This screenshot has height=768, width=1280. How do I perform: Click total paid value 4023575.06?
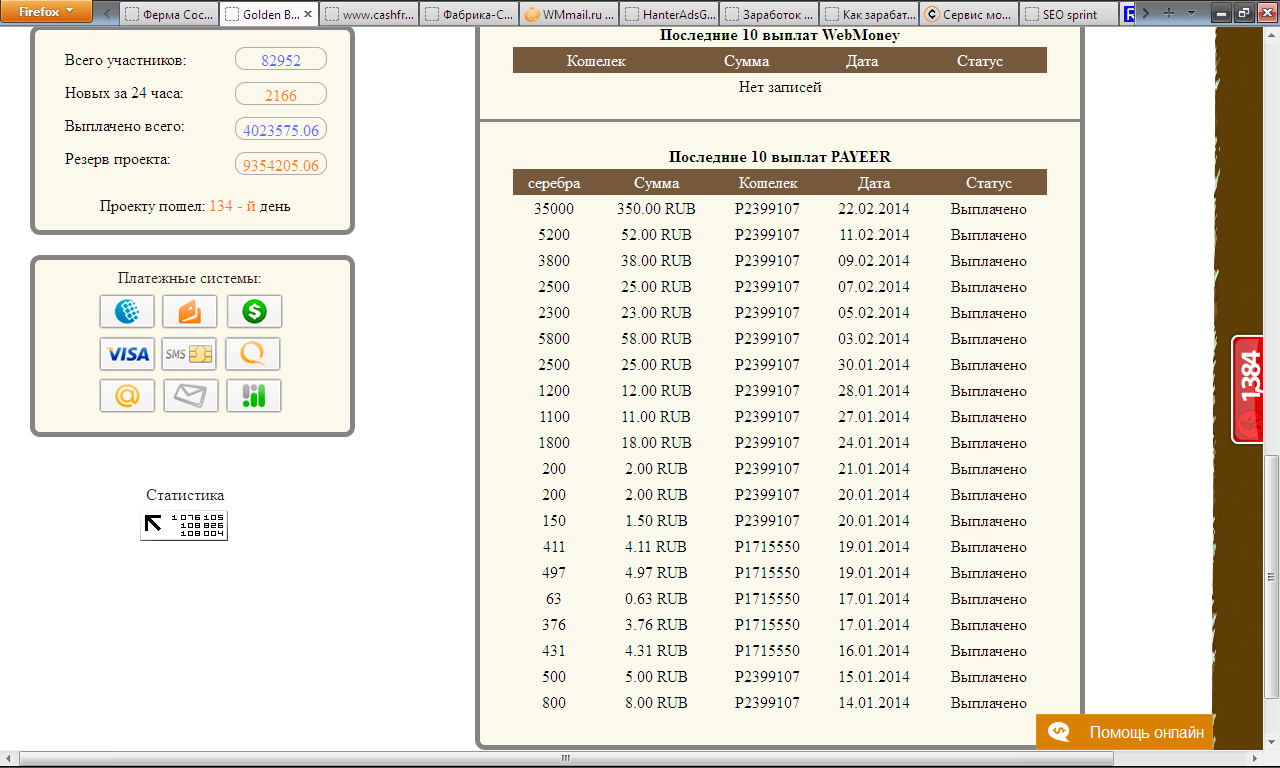click(x=281, y=130)
